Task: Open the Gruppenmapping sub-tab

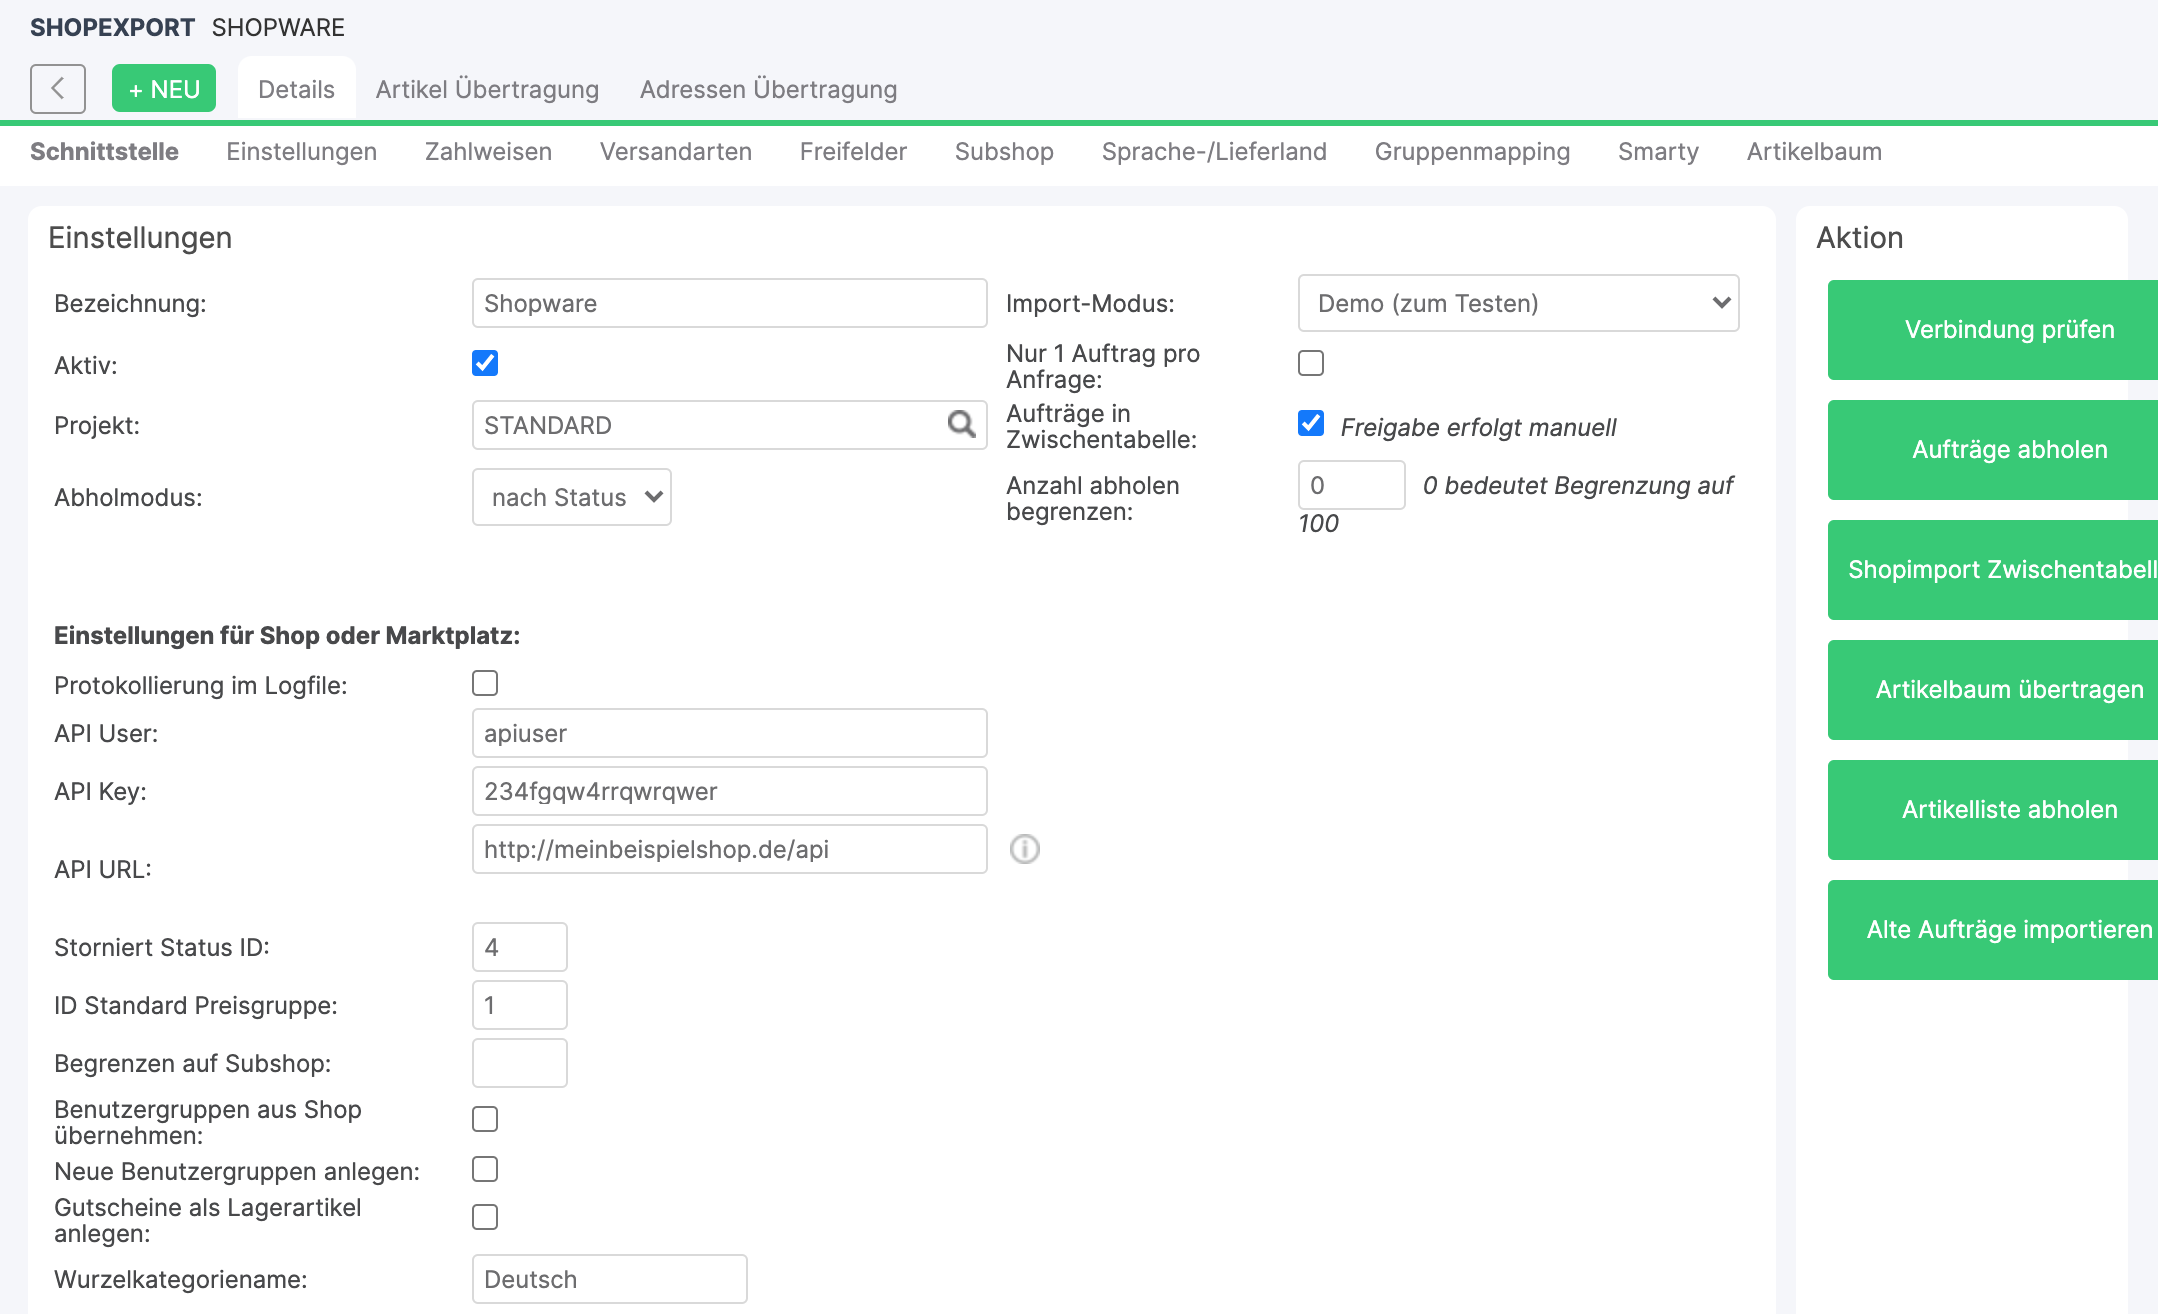Action: pyautogui.click(x=1472, y=152)
